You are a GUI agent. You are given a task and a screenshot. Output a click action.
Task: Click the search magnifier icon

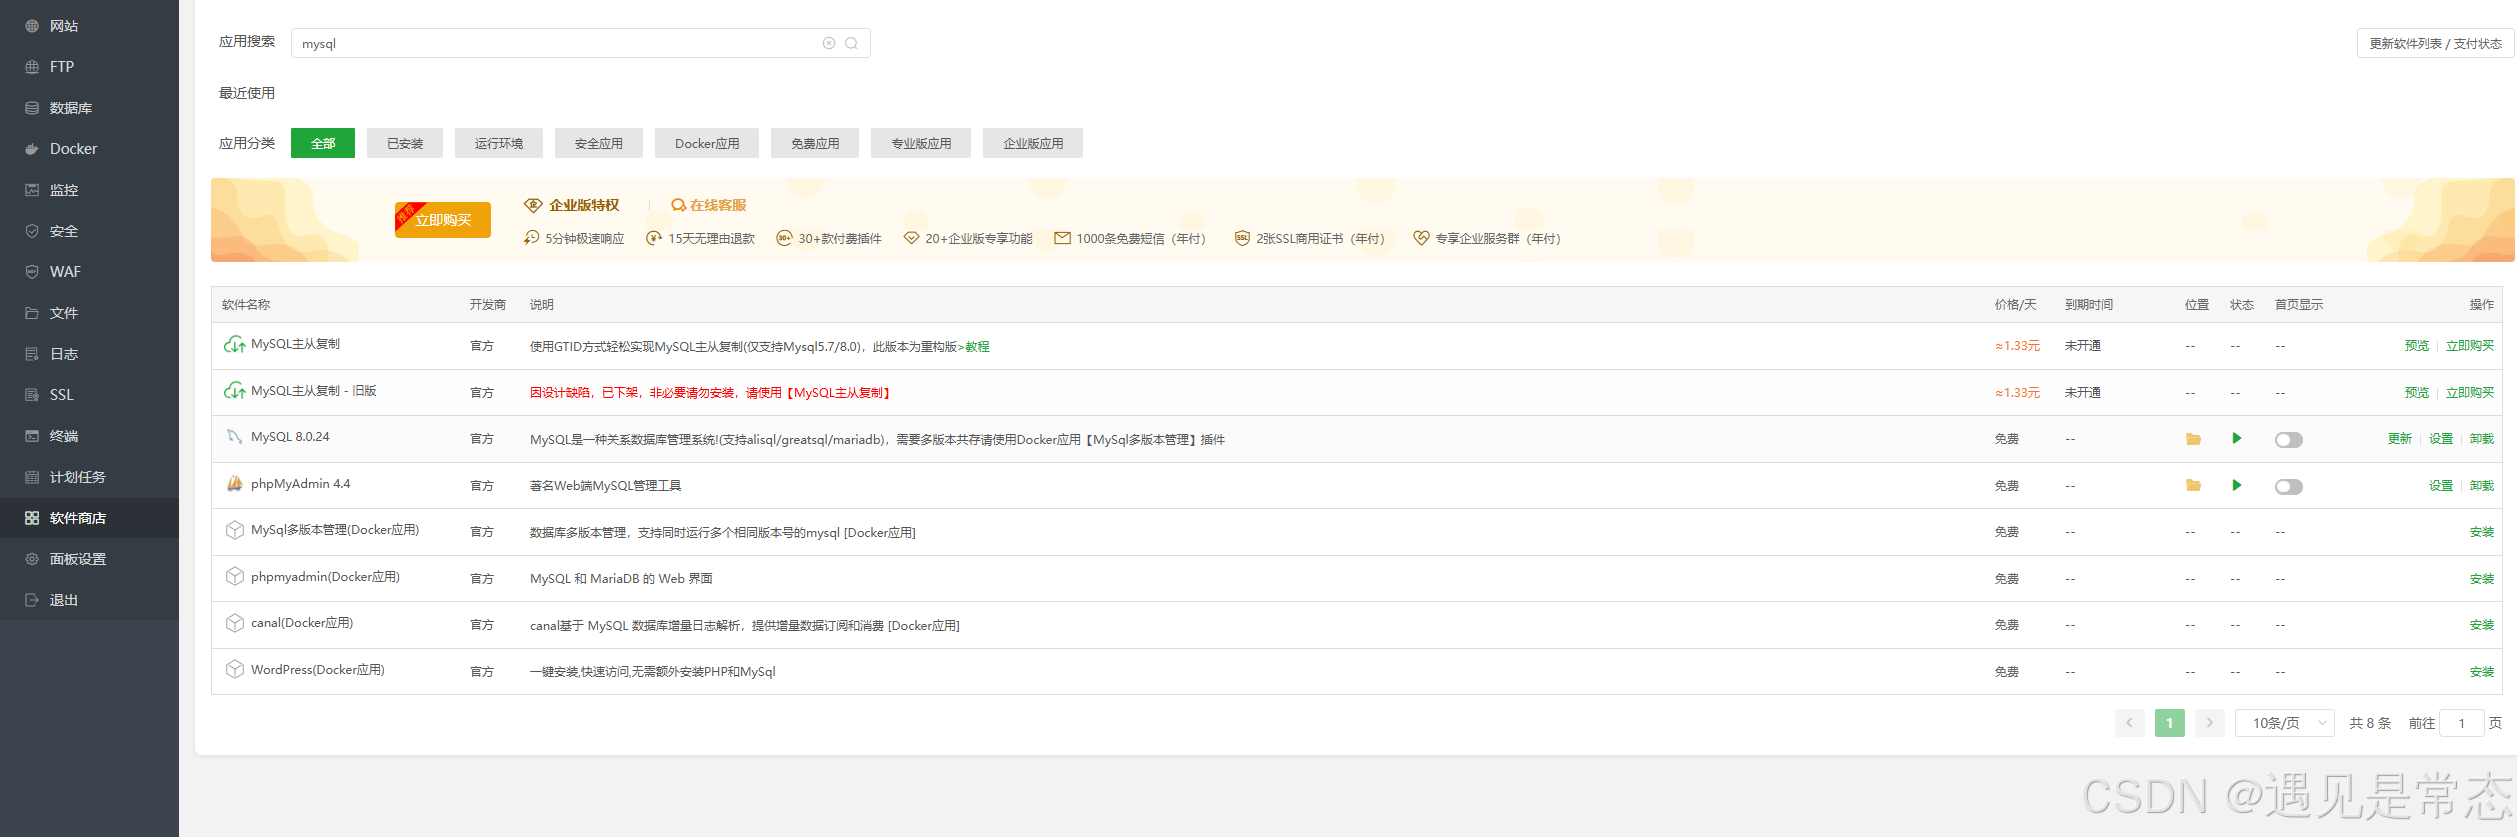851,43
